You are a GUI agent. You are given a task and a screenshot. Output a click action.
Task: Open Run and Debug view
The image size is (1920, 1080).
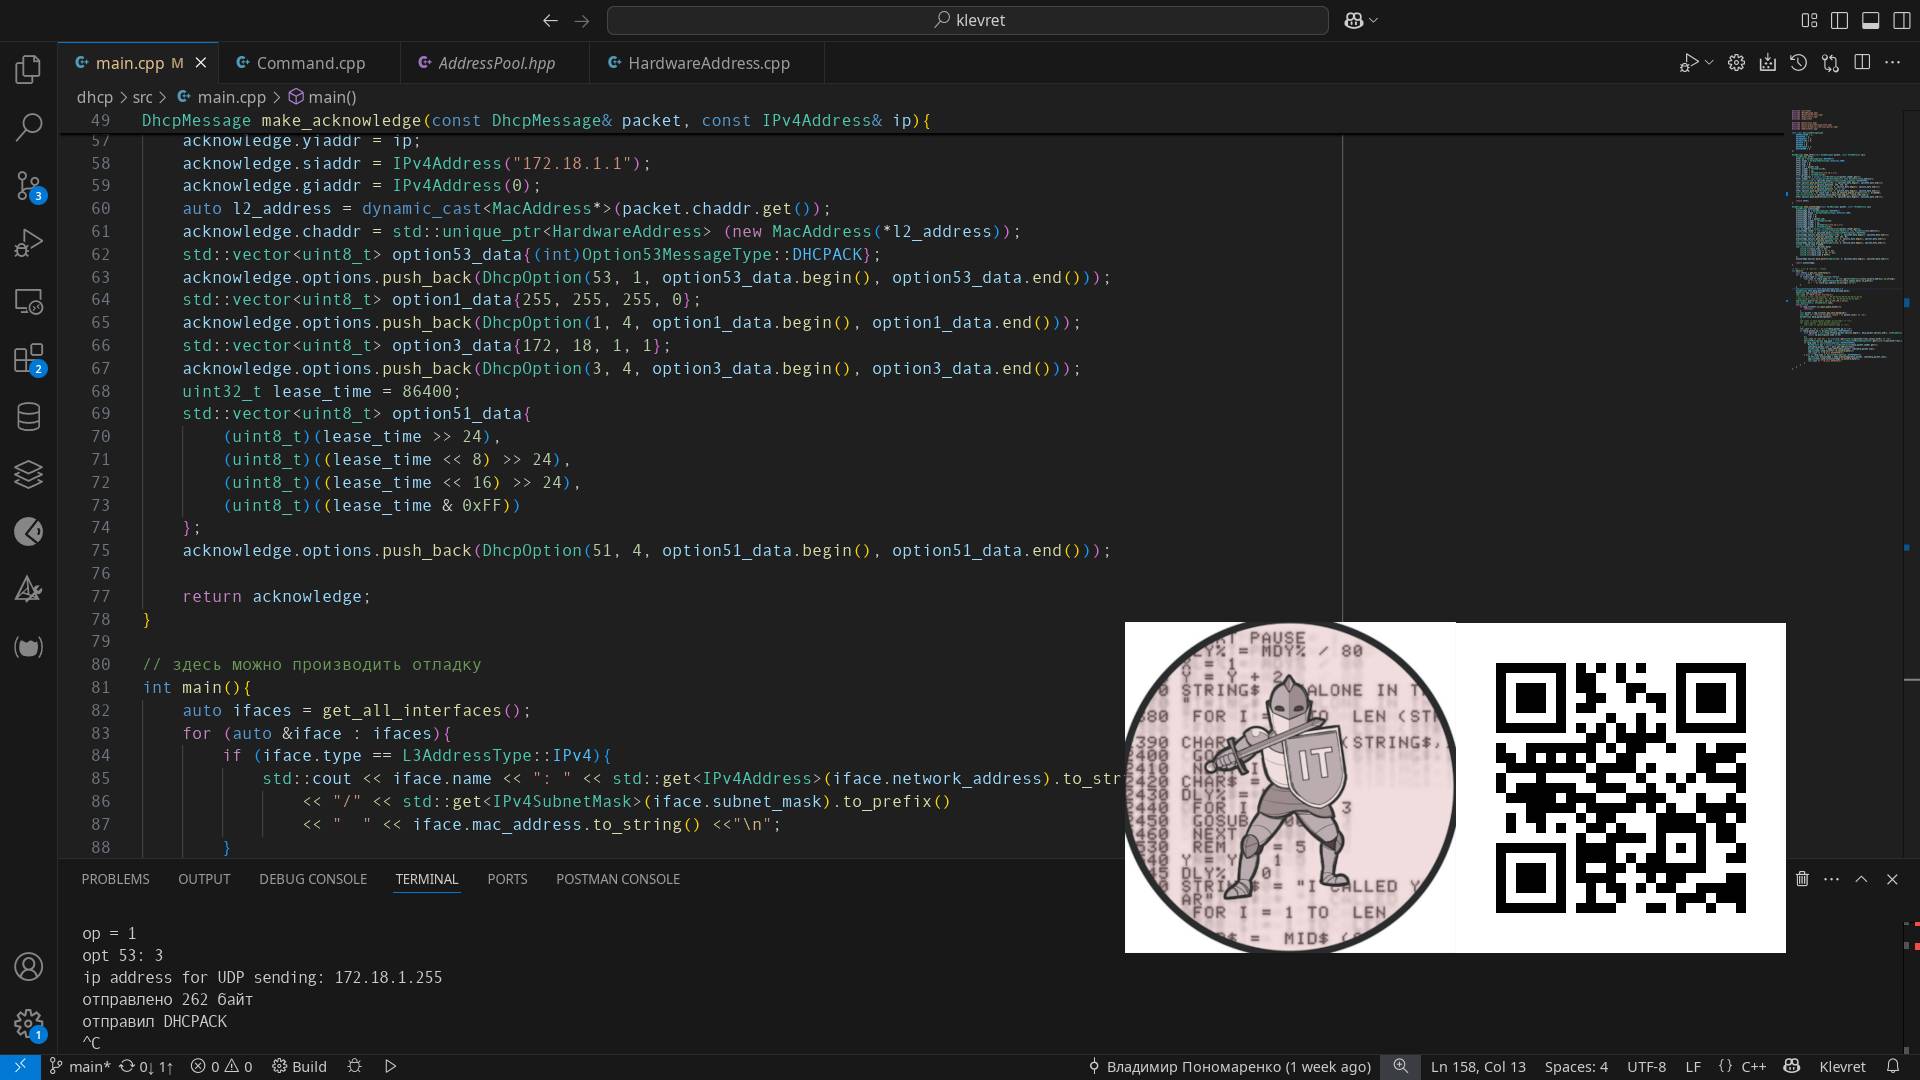point(29,243)
